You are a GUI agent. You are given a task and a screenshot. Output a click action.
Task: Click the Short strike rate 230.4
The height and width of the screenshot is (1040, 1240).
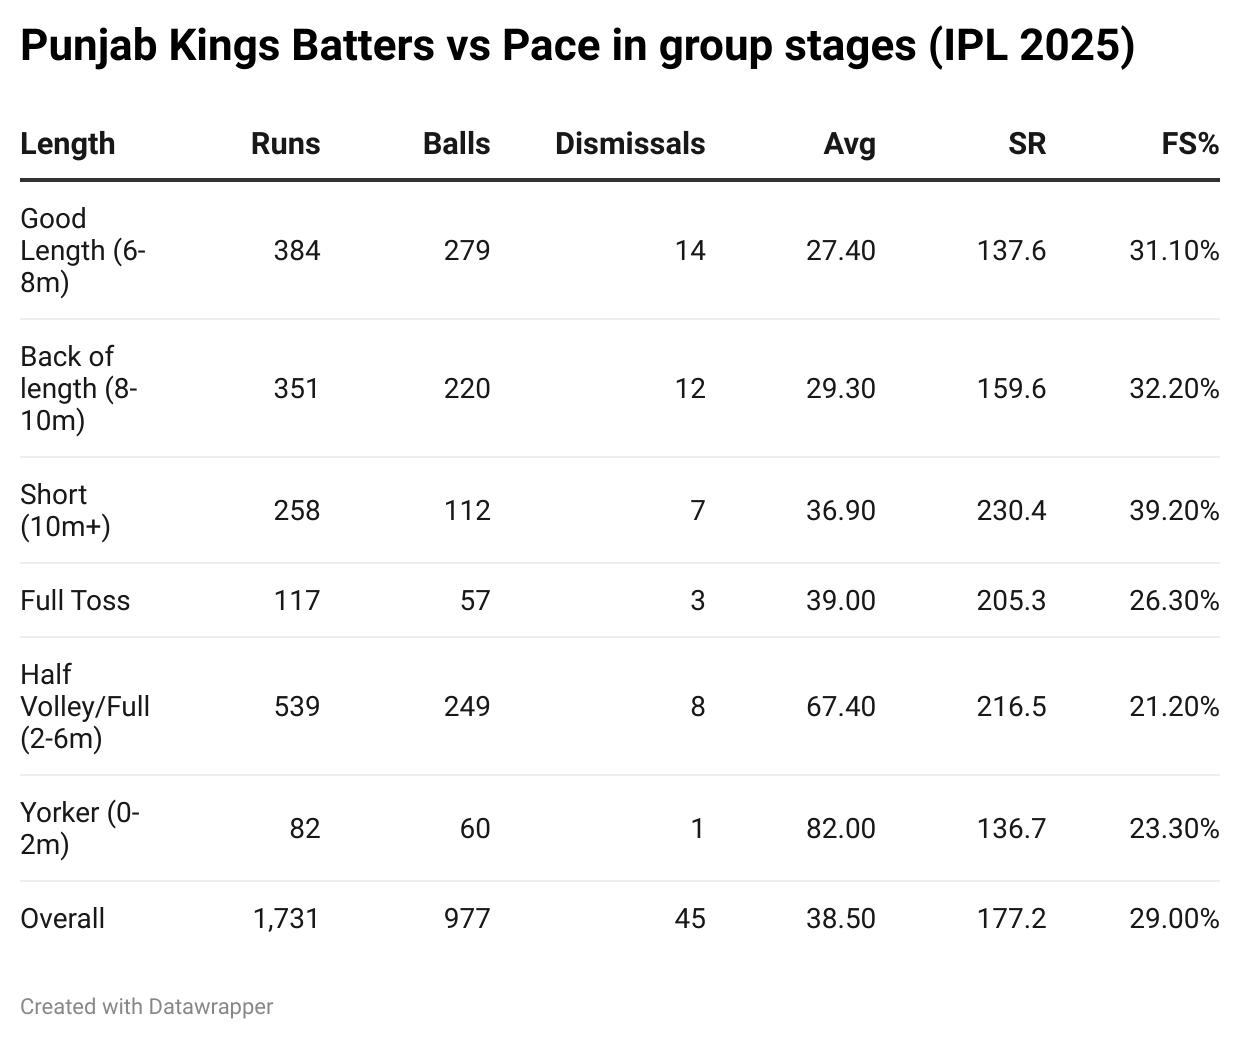pos(1011,510)
